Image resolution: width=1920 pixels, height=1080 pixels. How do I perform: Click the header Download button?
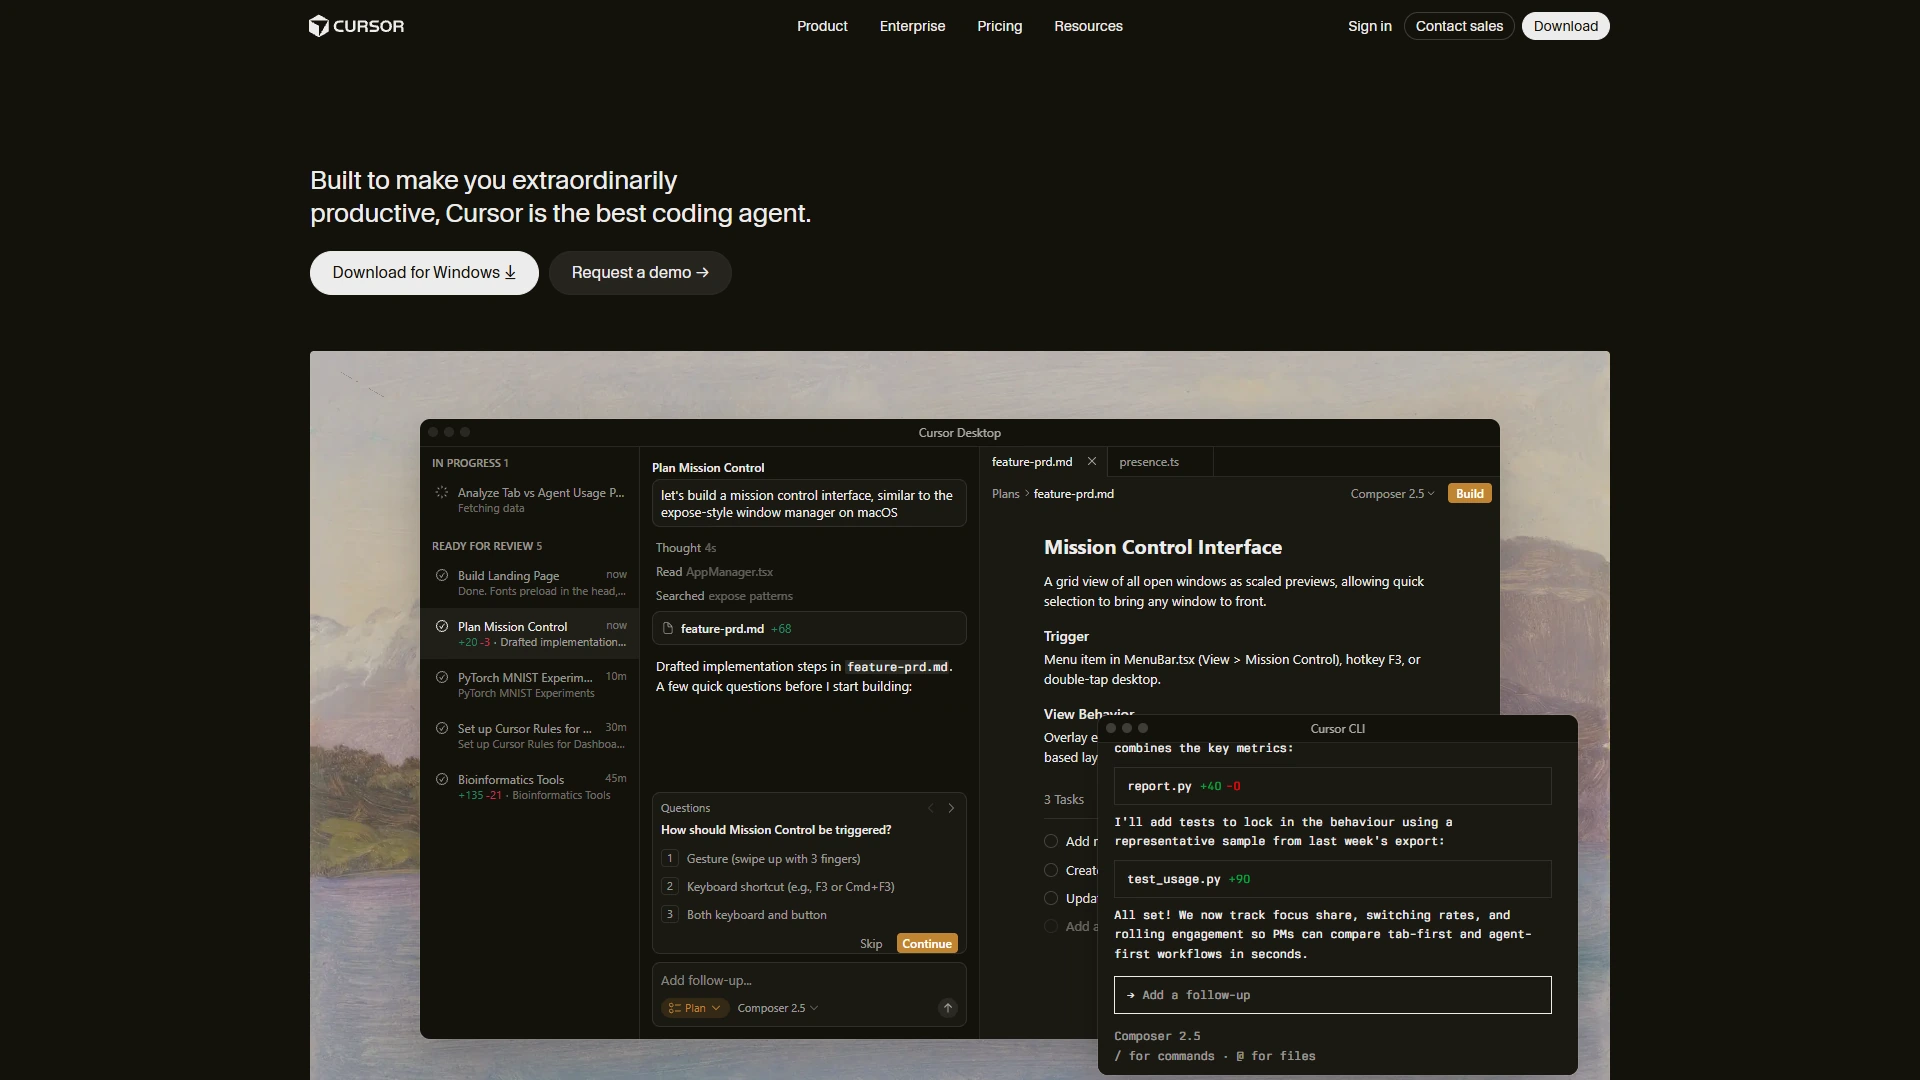[x=1565, y=26]
